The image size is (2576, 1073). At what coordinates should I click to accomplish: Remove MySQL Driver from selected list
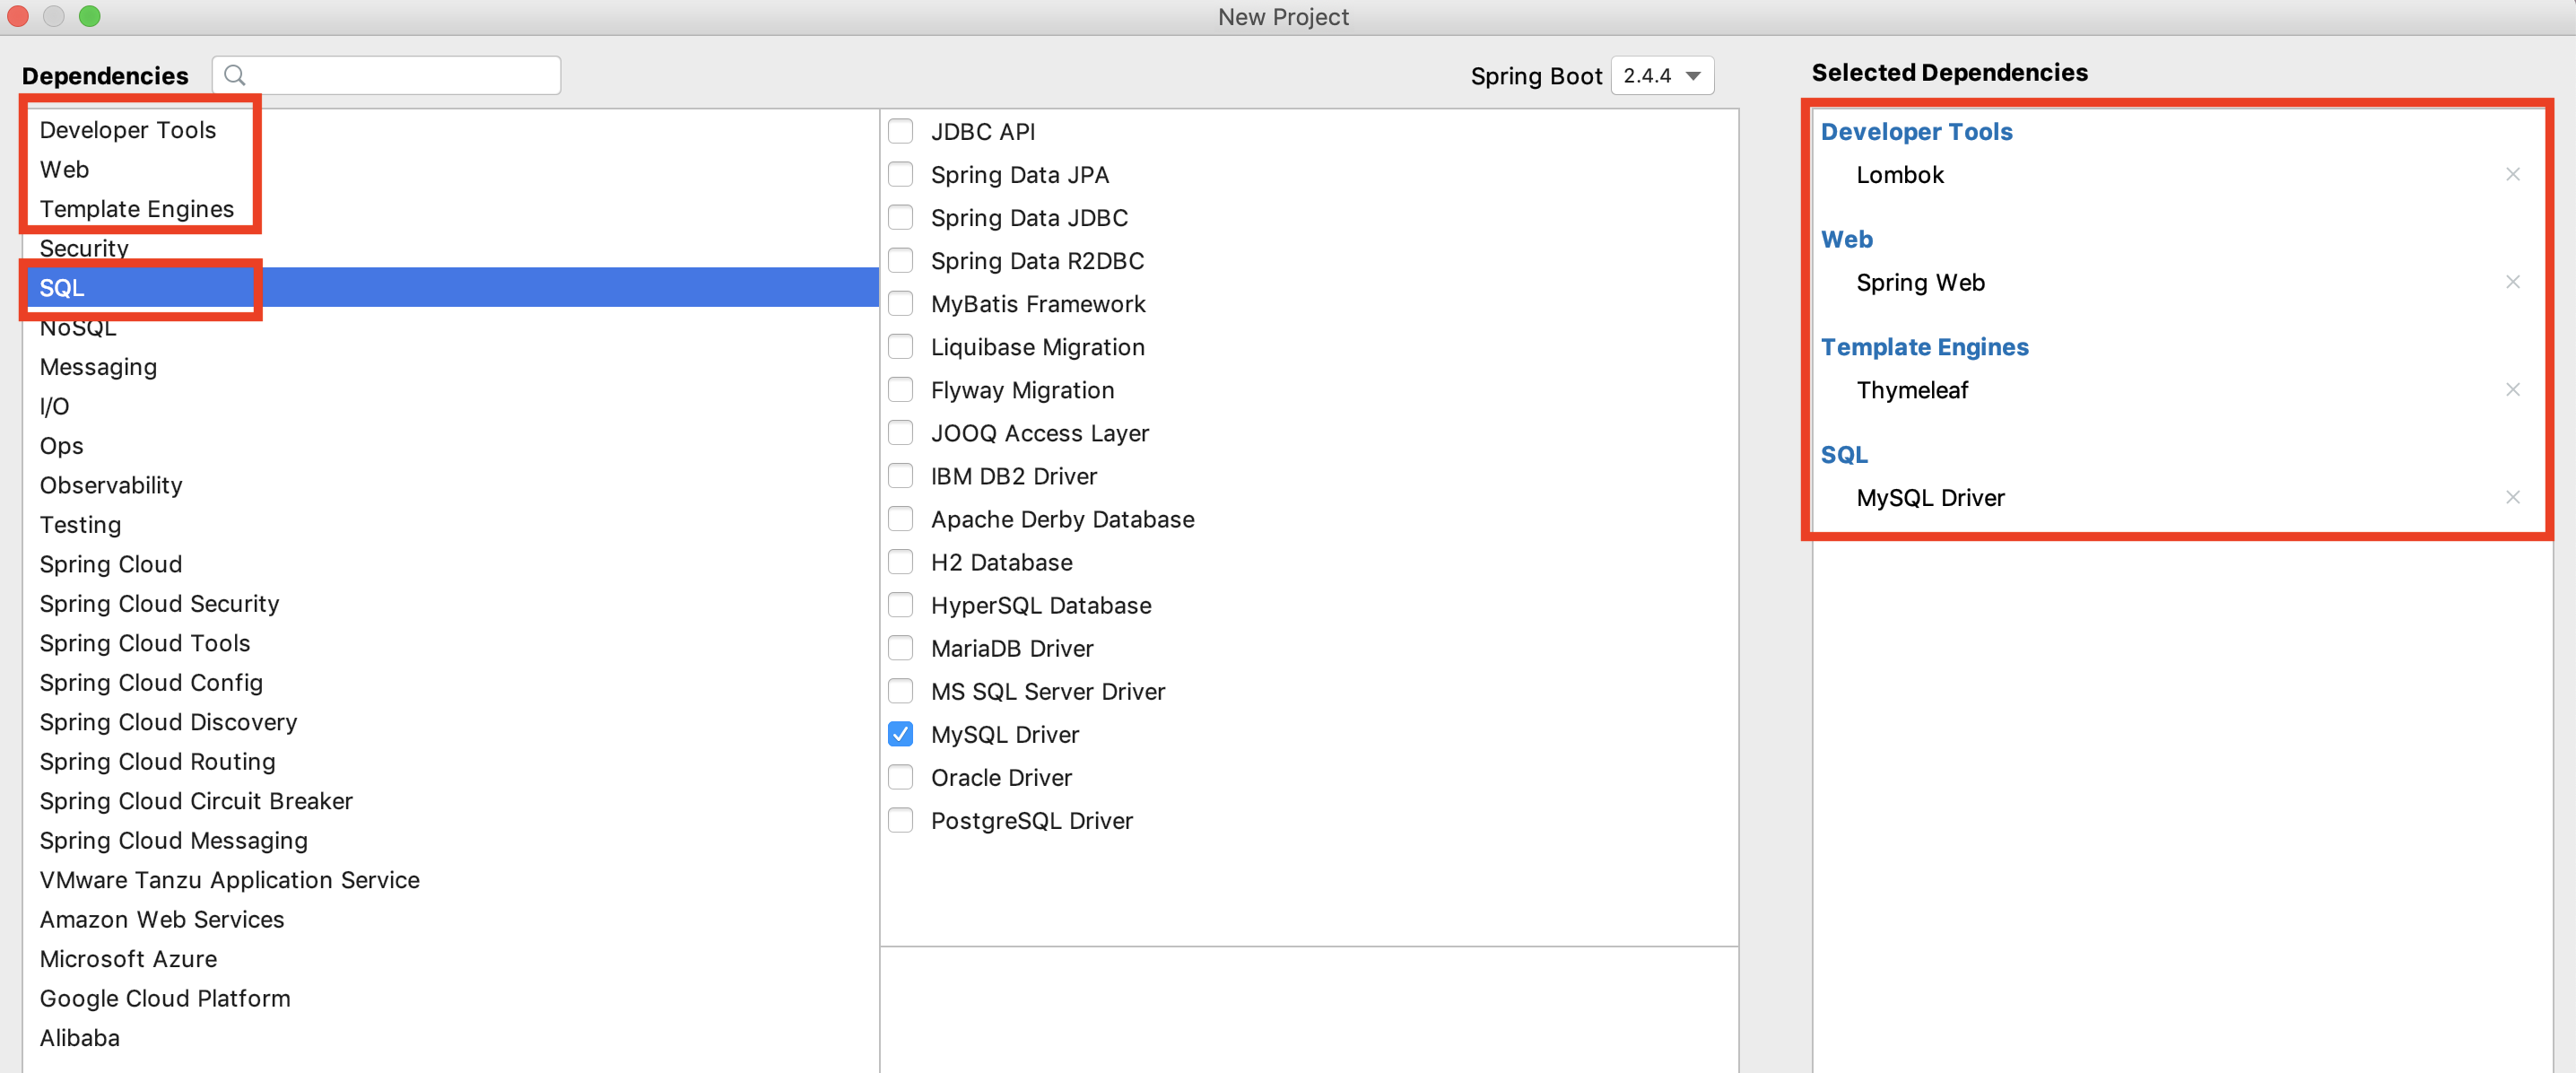(x=2511, y=497)
